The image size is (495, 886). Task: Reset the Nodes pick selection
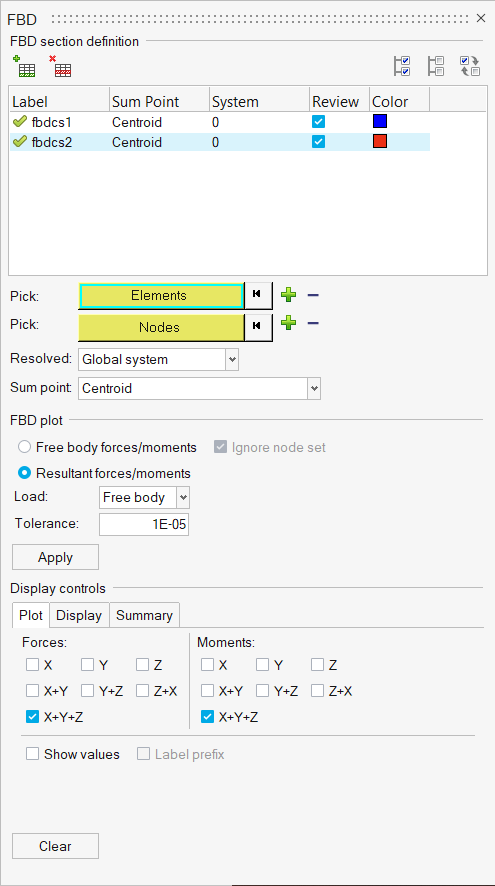[x=258, y=327]
